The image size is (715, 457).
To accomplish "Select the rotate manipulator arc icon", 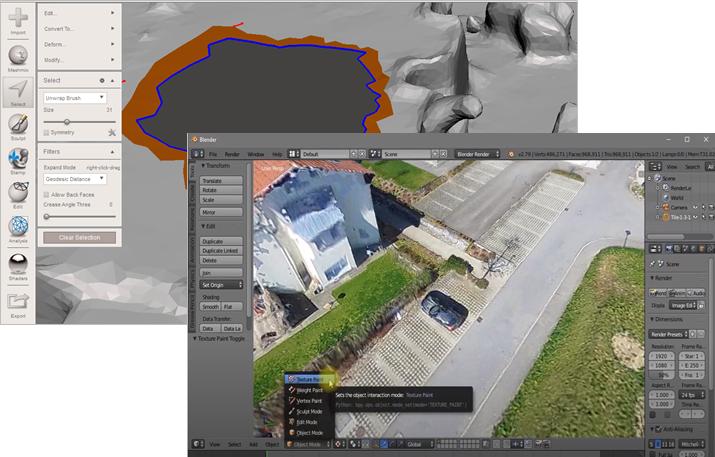I will (x=392, y=444).
